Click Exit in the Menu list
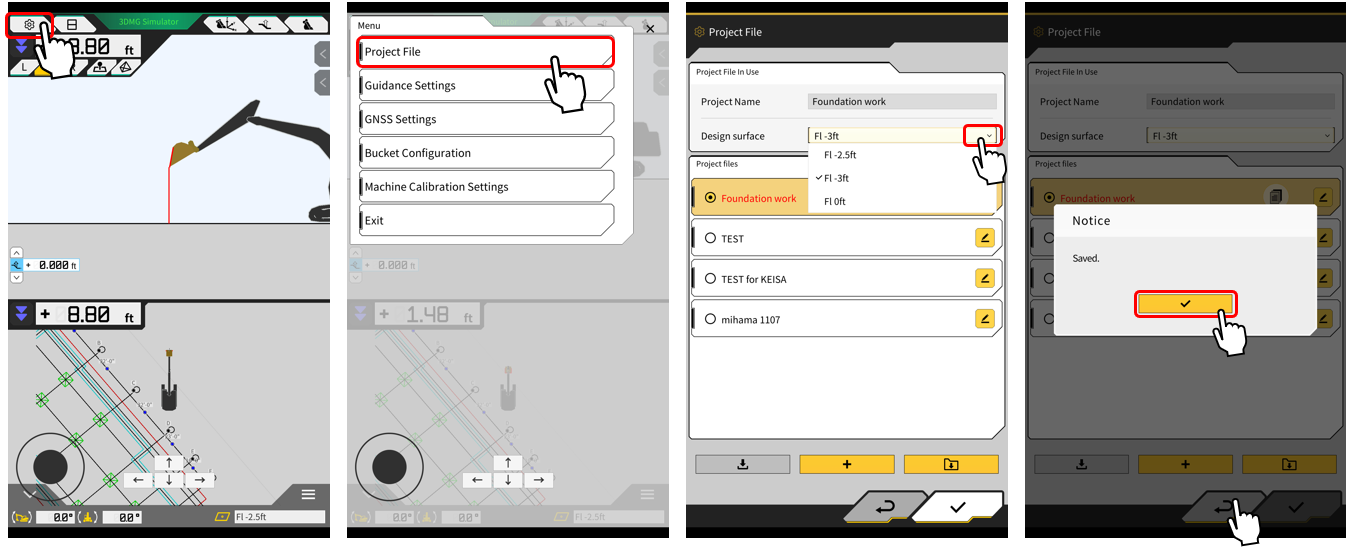 [x=485, y=220]
